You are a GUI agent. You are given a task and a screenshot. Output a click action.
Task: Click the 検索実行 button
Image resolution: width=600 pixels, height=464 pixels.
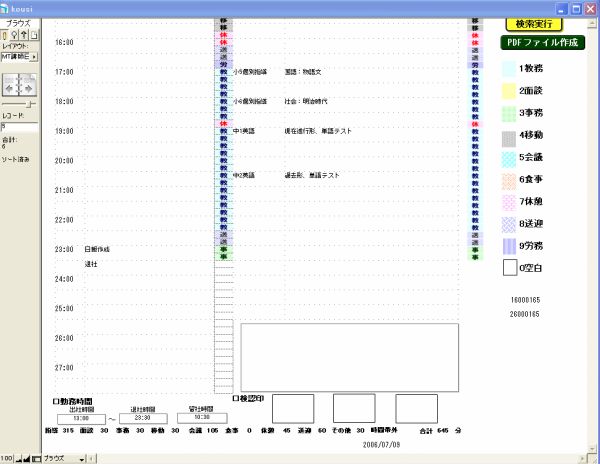(x=535, y=23)
